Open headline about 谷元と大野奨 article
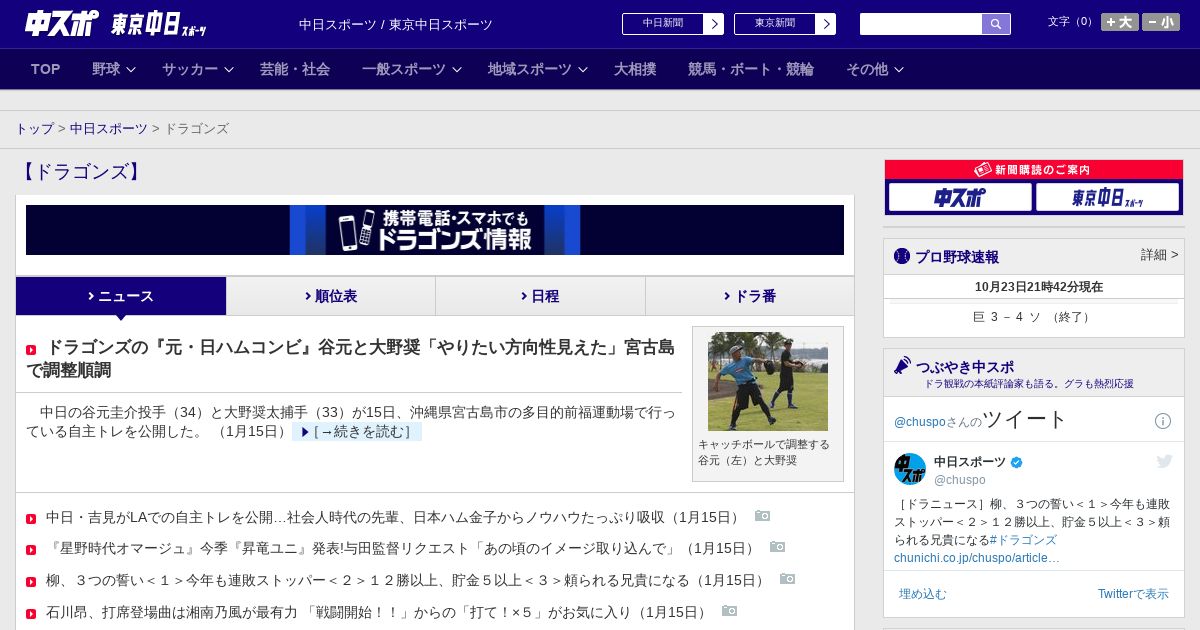Screen dimensions: 1200x630 pos(350,359)
